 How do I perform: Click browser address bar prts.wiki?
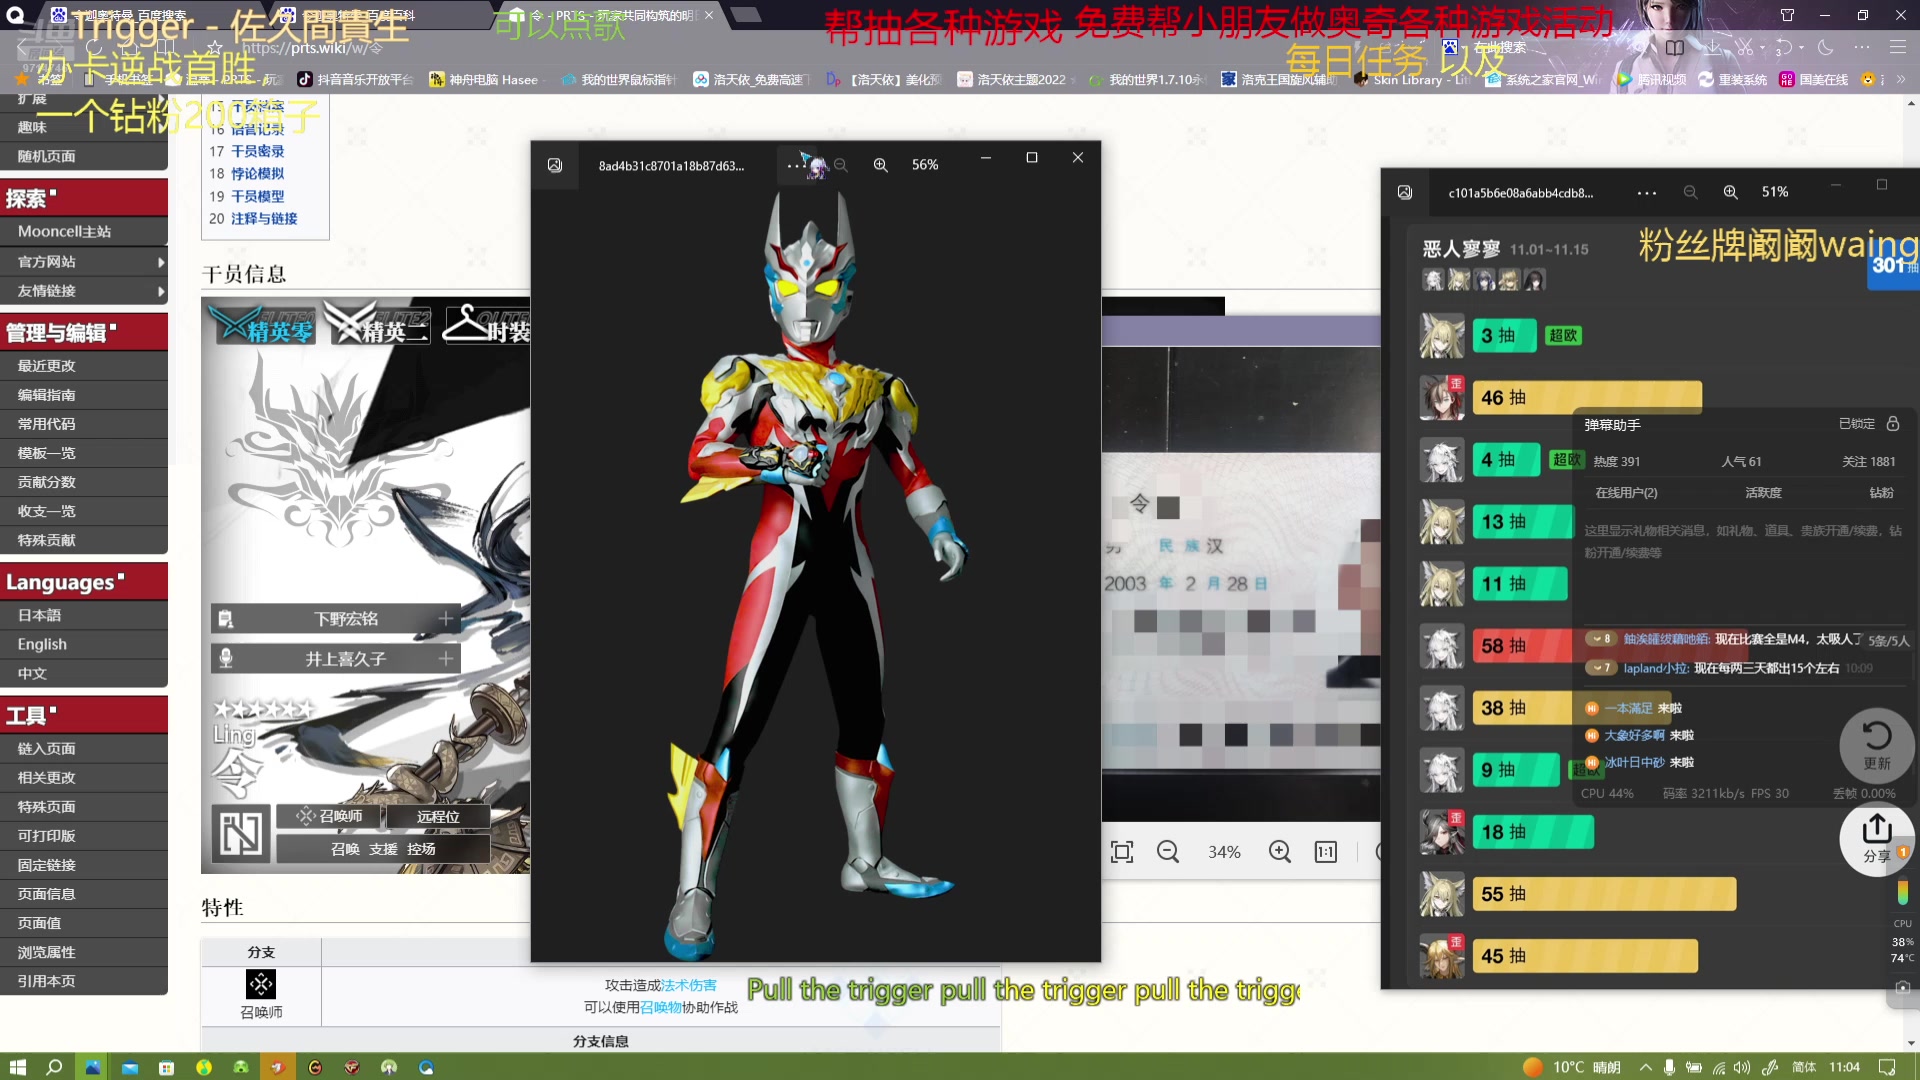312,47
